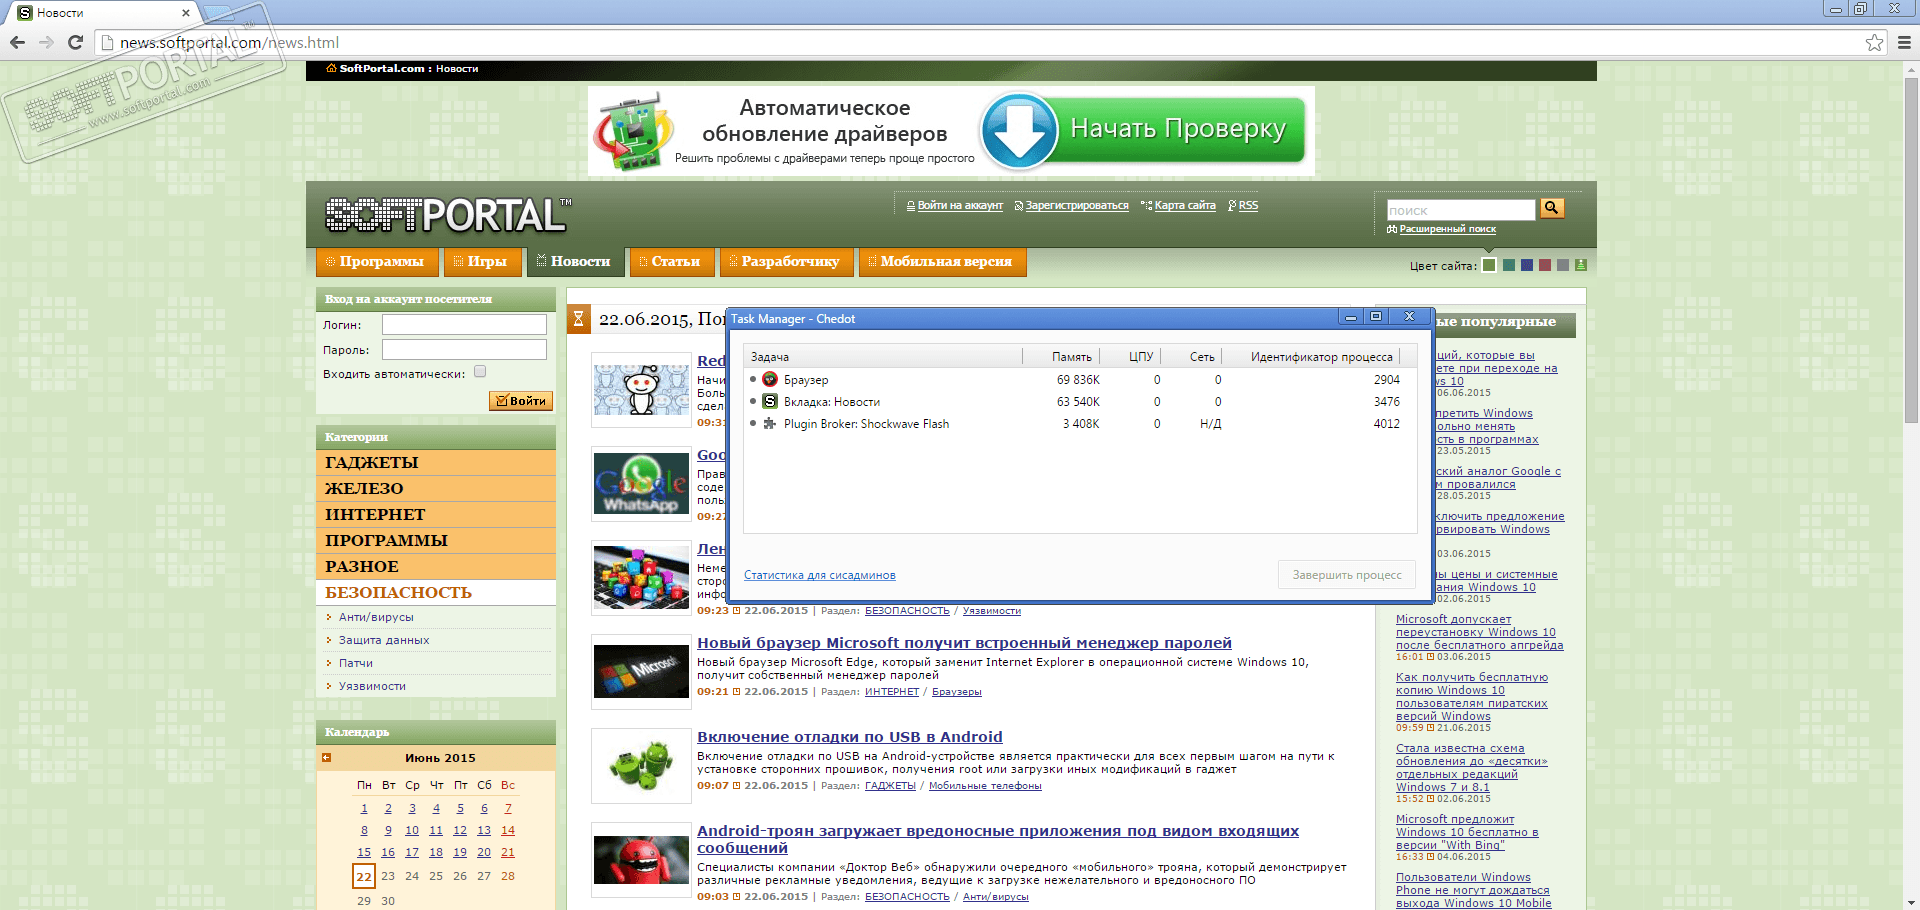The image size is (1920, 910).
Task: Click the orange magnifier search button
Action: (1552, 208)
